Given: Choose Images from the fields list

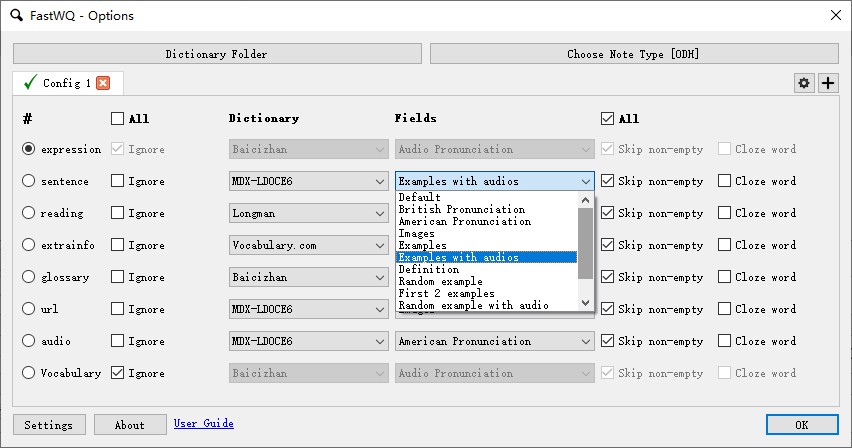Looking at the screenshot, I should point(486,233).
